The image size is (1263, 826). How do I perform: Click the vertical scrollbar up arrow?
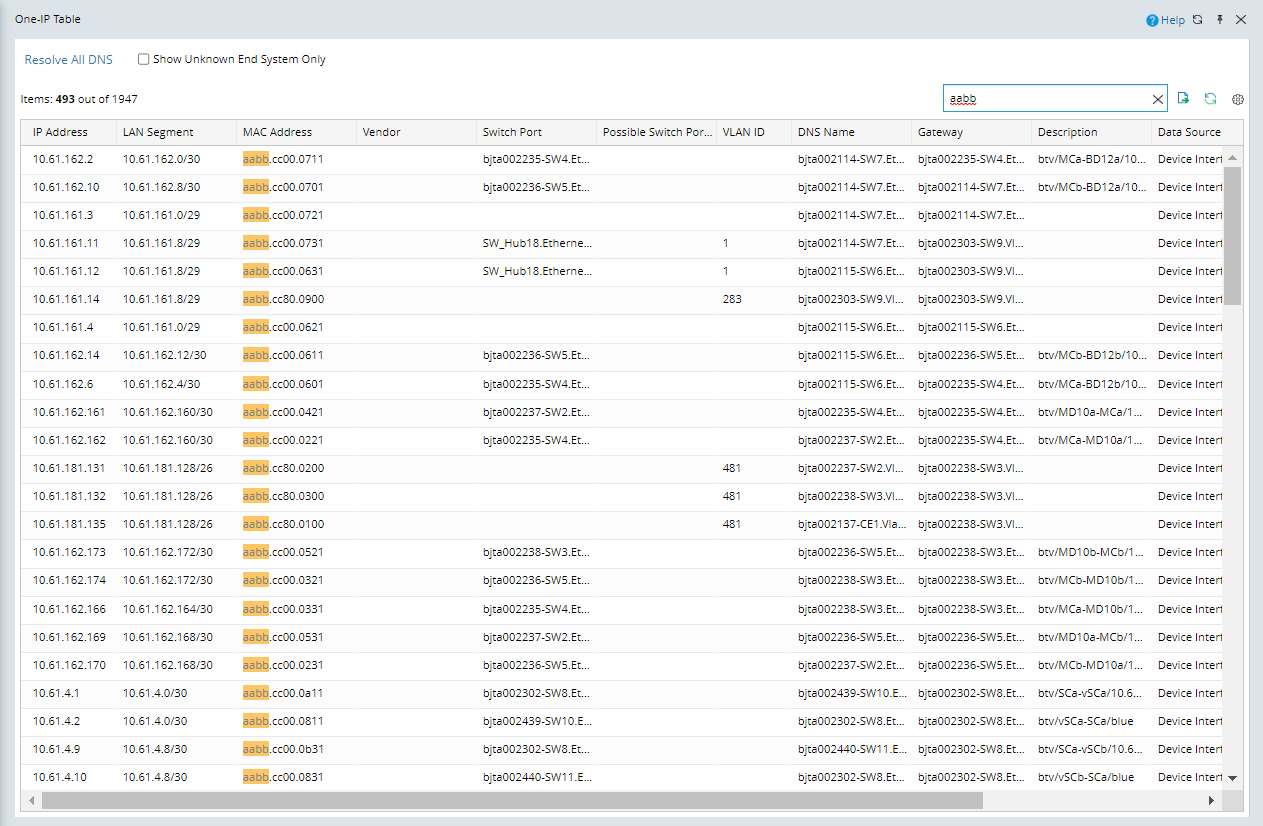(1232, 158)
